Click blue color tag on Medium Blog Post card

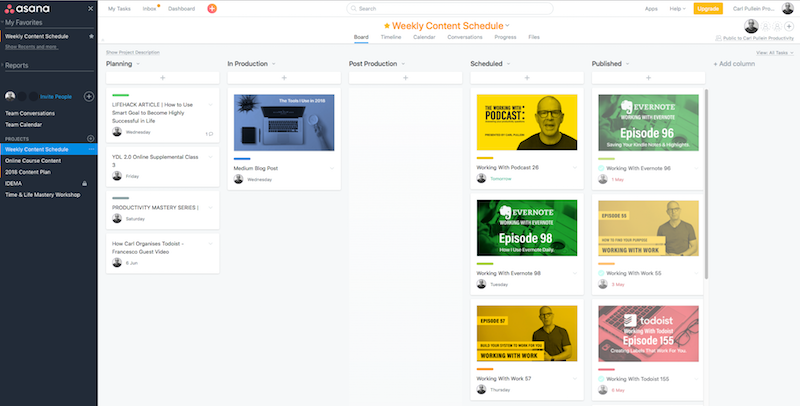(242, 159)
